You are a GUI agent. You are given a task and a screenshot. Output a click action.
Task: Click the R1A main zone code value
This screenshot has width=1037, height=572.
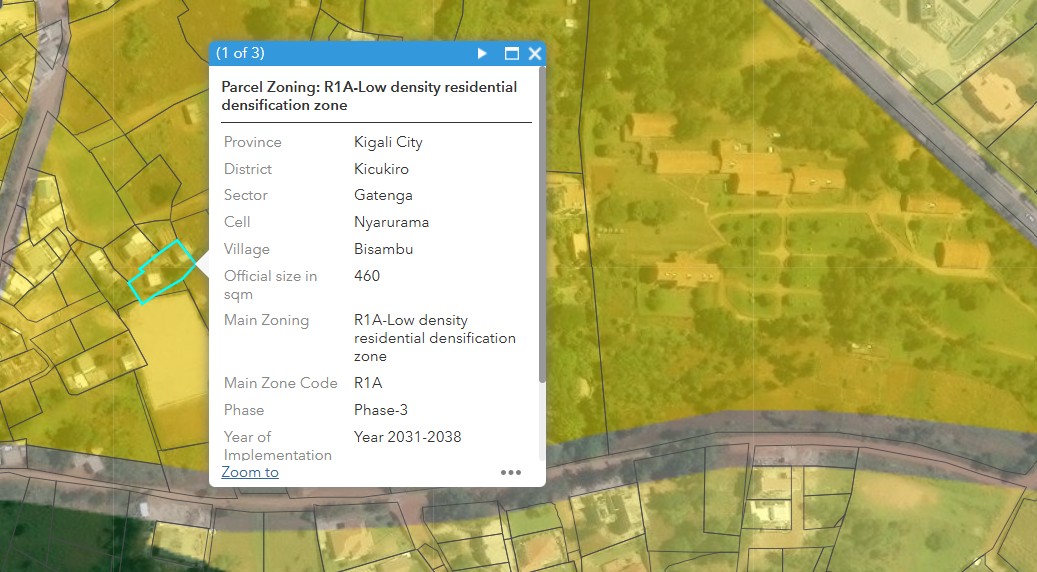(x=368, y=383)
